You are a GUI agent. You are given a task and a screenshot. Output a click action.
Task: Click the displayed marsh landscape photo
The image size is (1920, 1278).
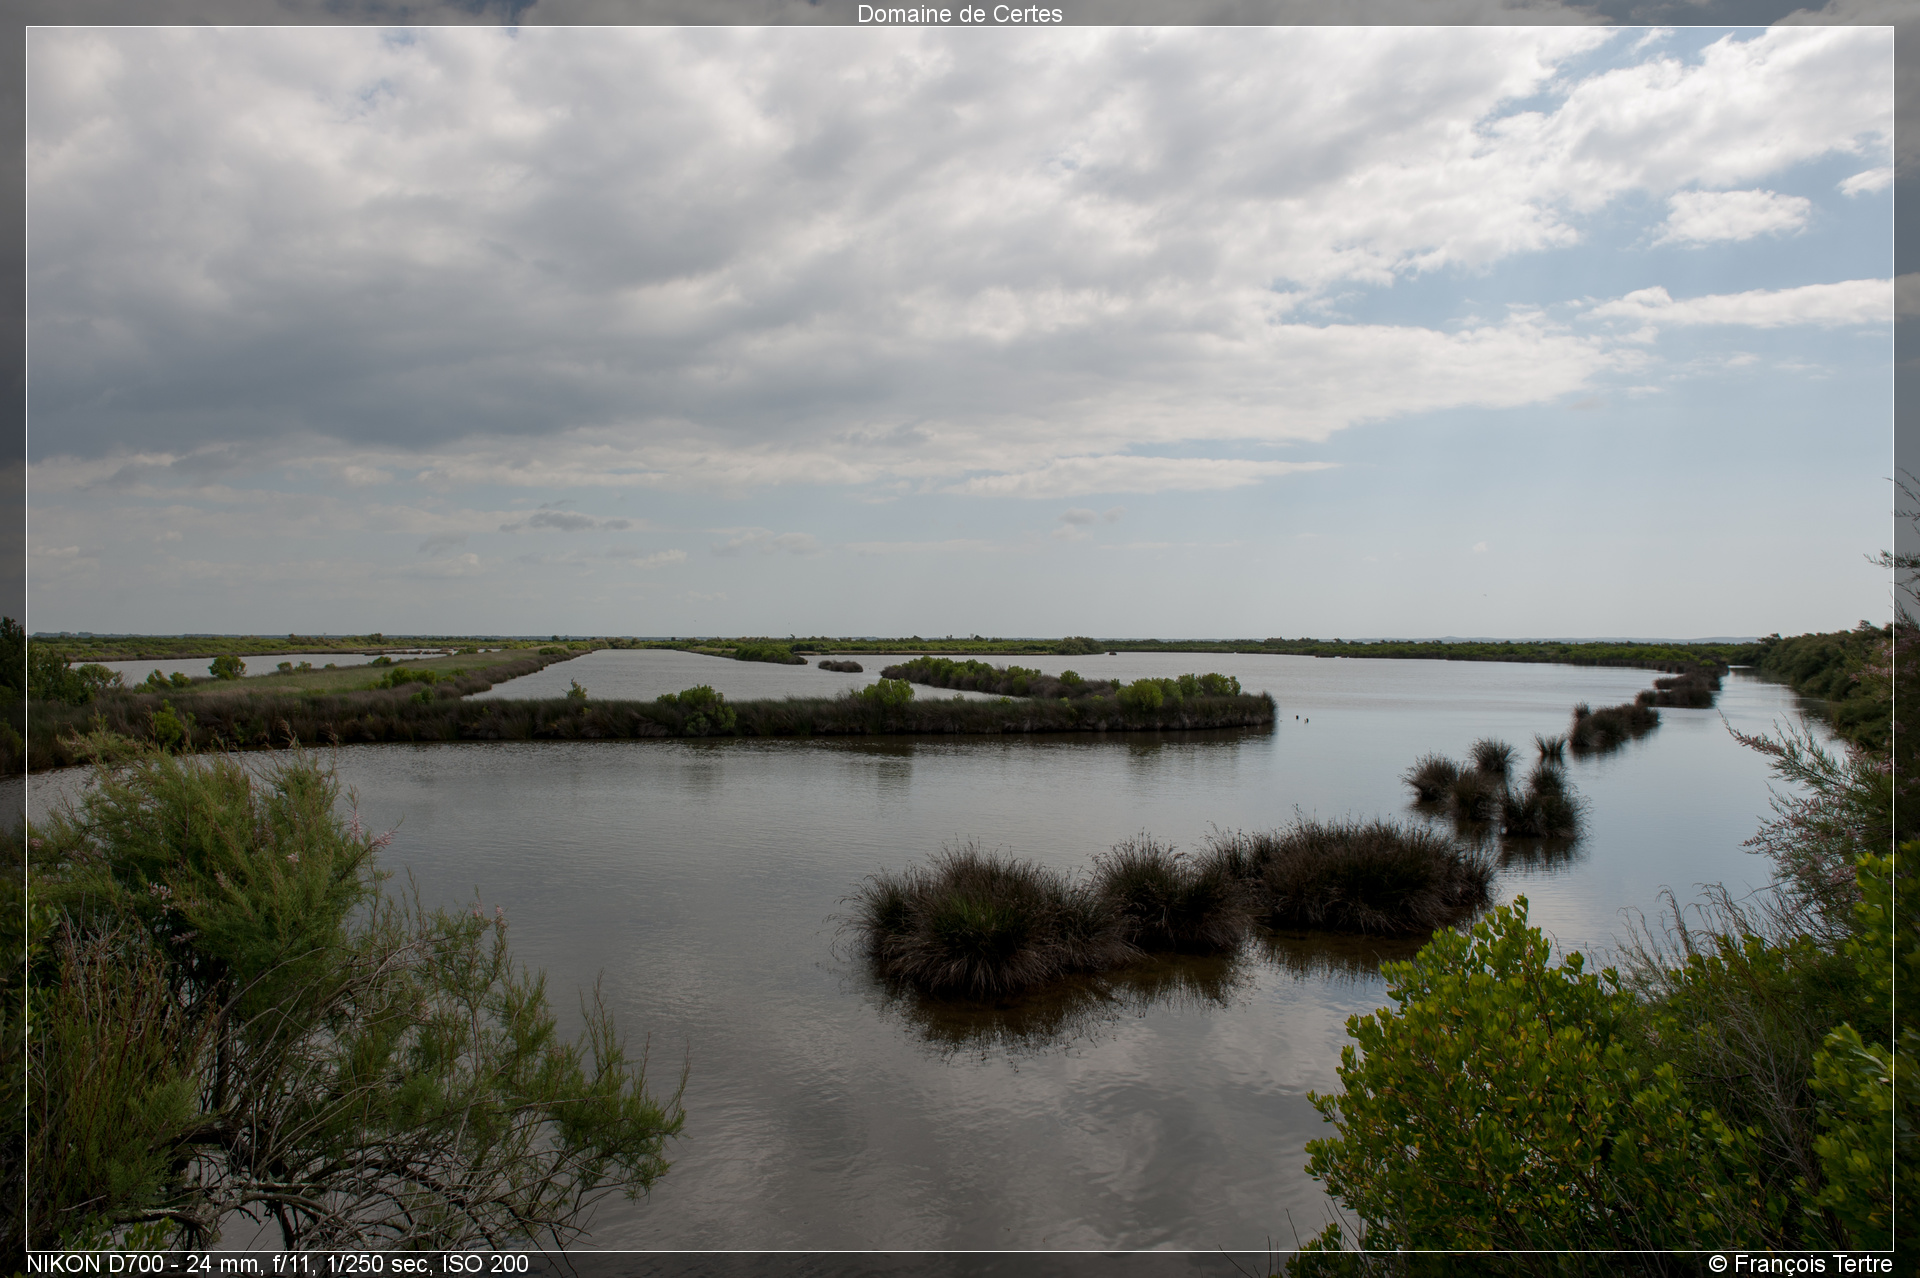(x=960, y=639)
